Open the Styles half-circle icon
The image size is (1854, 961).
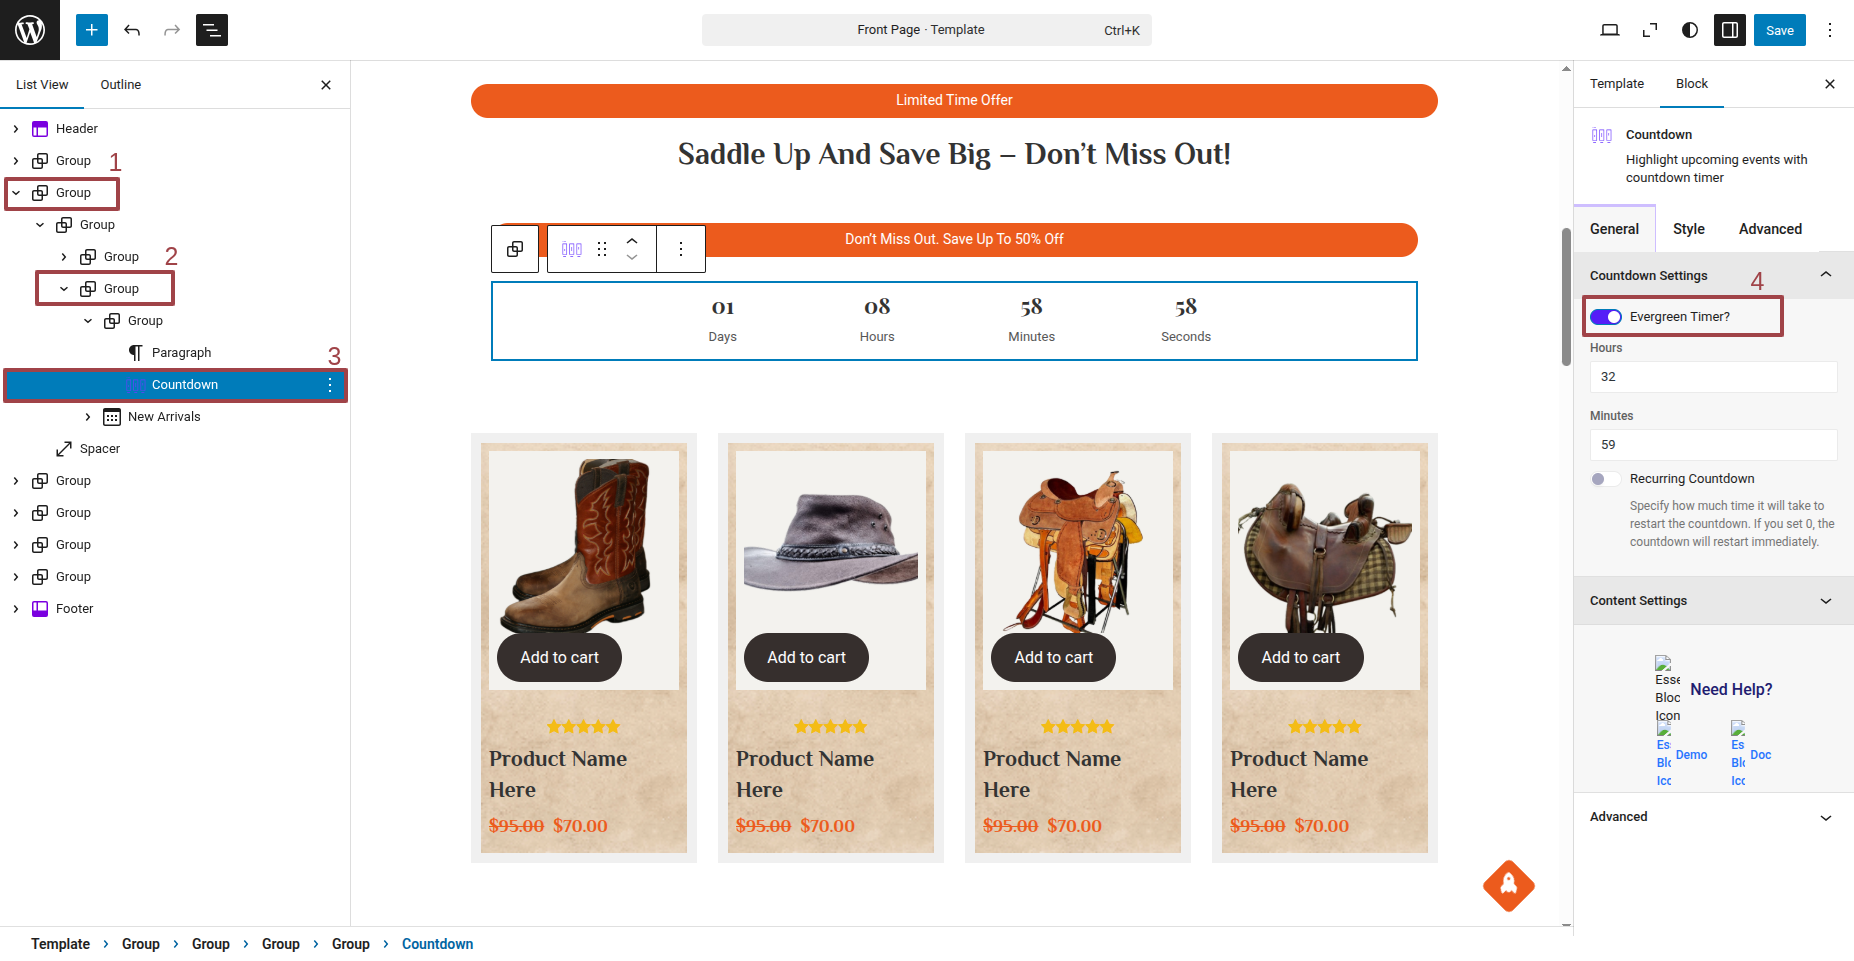pyautogui.click(x=1690, y=30)
